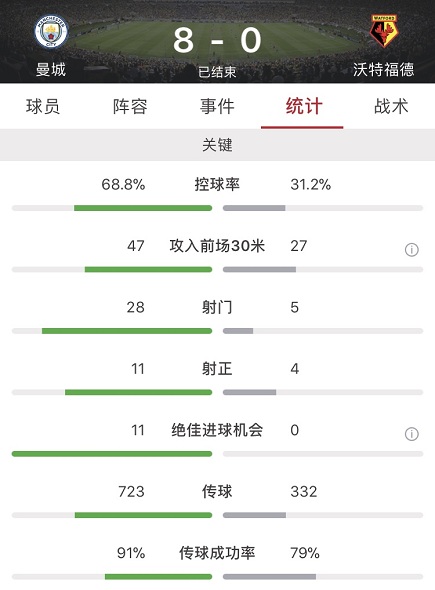Tap the 射正 stat label
This screenshot has height=590, width=435.
(217, 368)
